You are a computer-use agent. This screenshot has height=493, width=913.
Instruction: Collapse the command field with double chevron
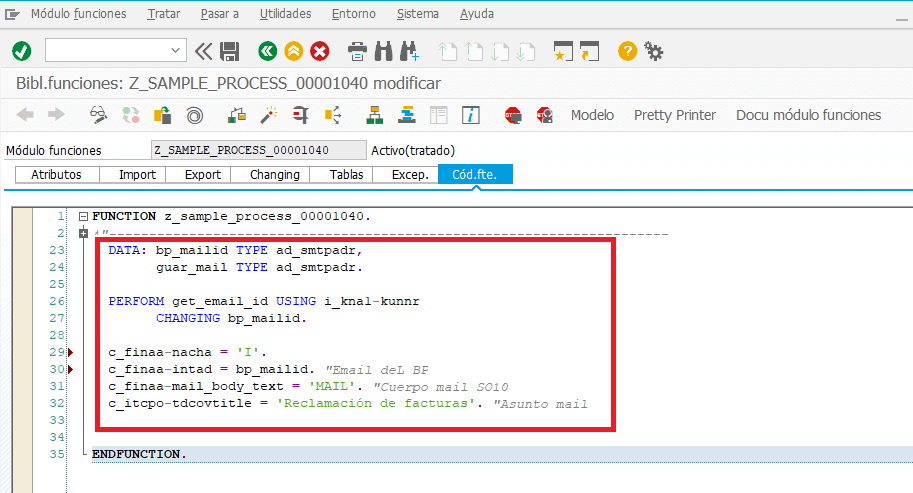point(203,51)
